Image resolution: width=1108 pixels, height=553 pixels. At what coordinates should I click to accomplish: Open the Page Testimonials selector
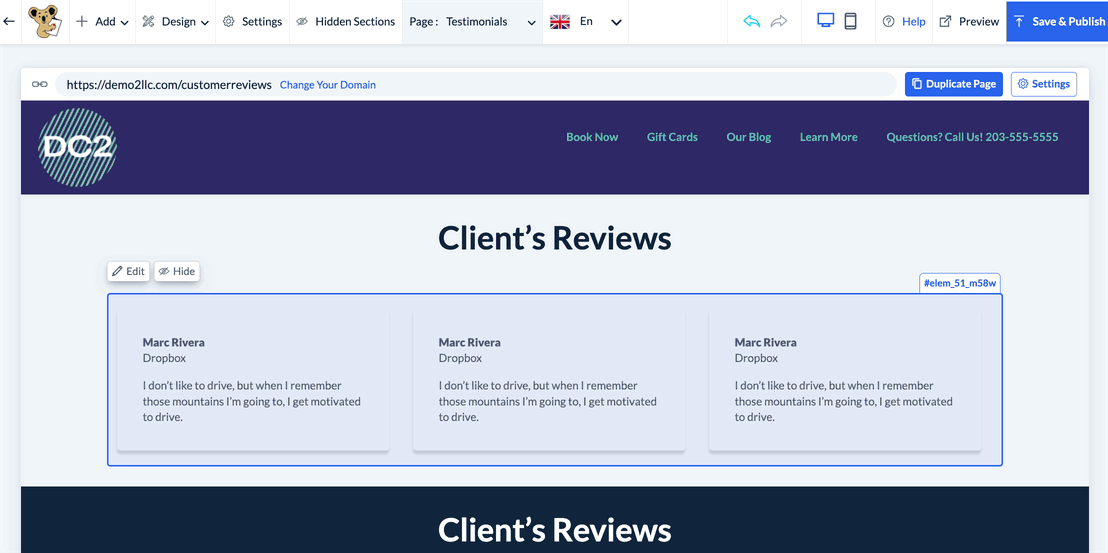[x=472, y=21]
